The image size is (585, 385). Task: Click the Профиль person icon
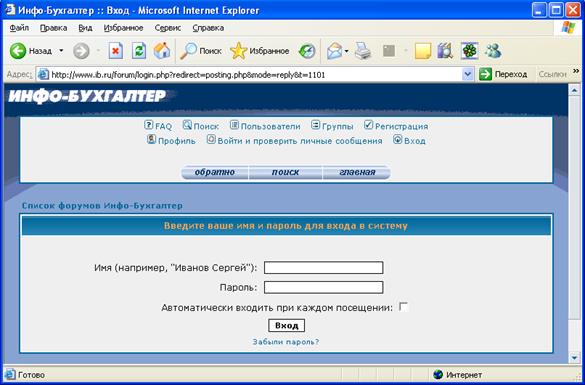[x=151, y=140]
